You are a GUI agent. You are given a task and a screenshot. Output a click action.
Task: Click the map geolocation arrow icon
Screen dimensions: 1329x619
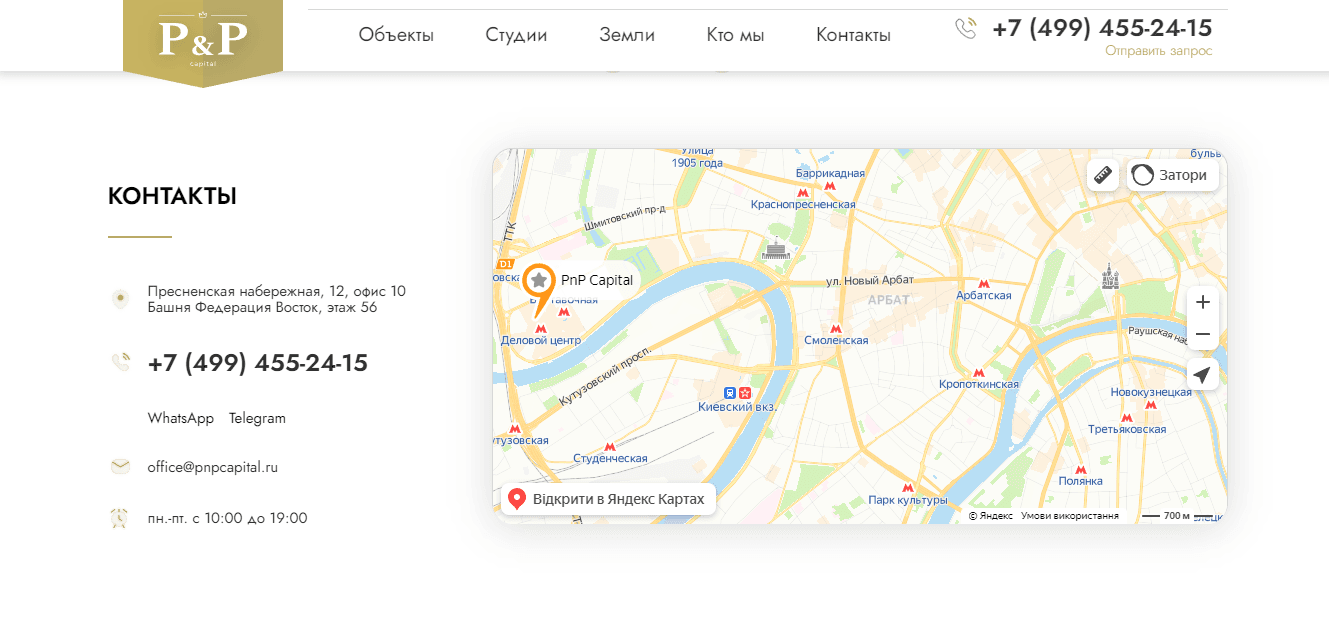[x=1202, y=375]
